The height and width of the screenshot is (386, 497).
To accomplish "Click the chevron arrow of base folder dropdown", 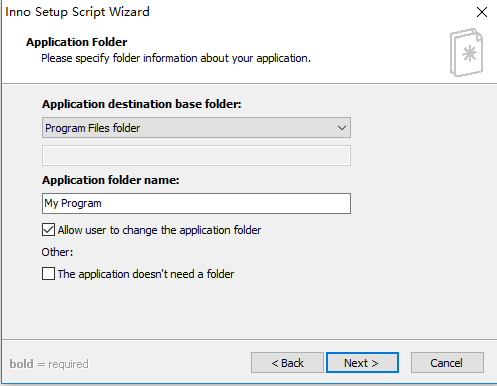I will 342,128.
